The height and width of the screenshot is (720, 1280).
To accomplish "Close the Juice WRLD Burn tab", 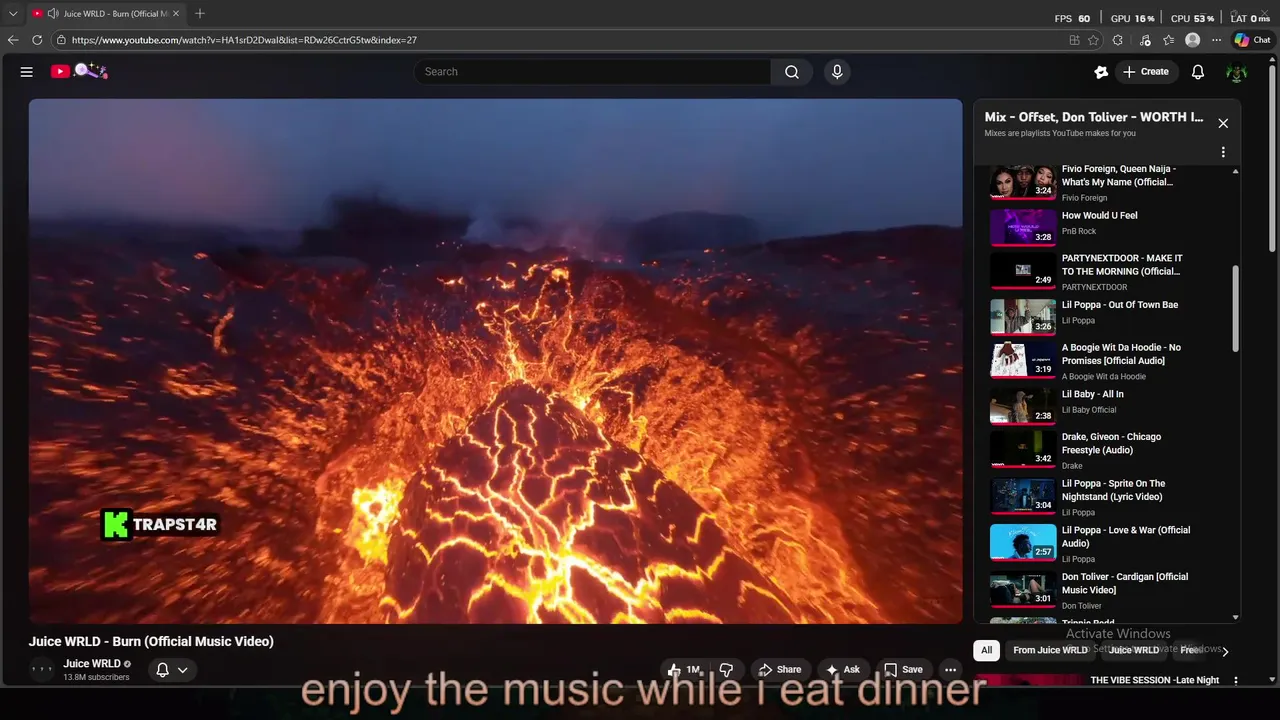I will pos(178,14).
